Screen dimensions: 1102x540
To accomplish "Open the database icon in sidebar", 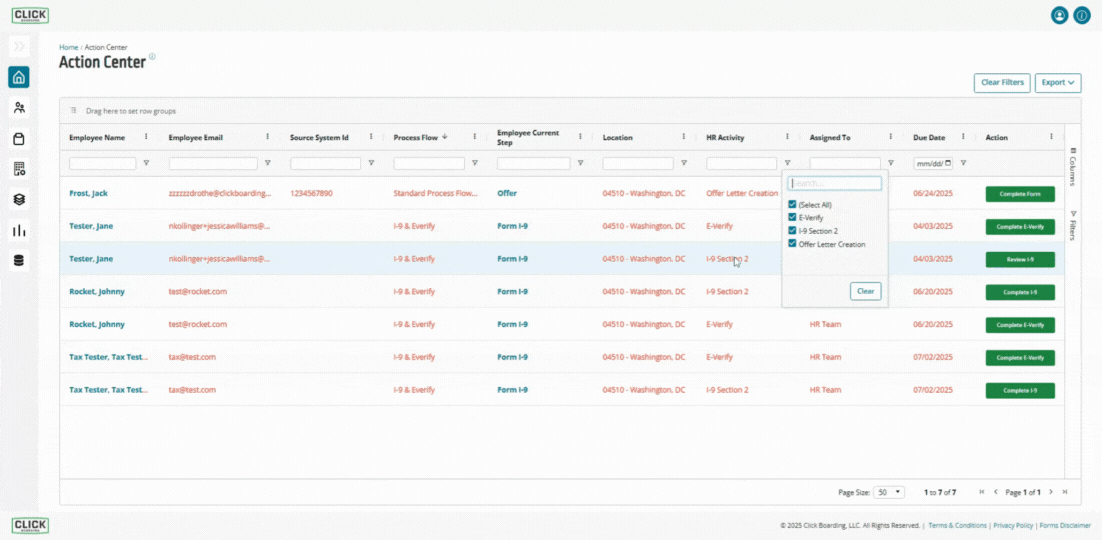I will tap(19, 261).
